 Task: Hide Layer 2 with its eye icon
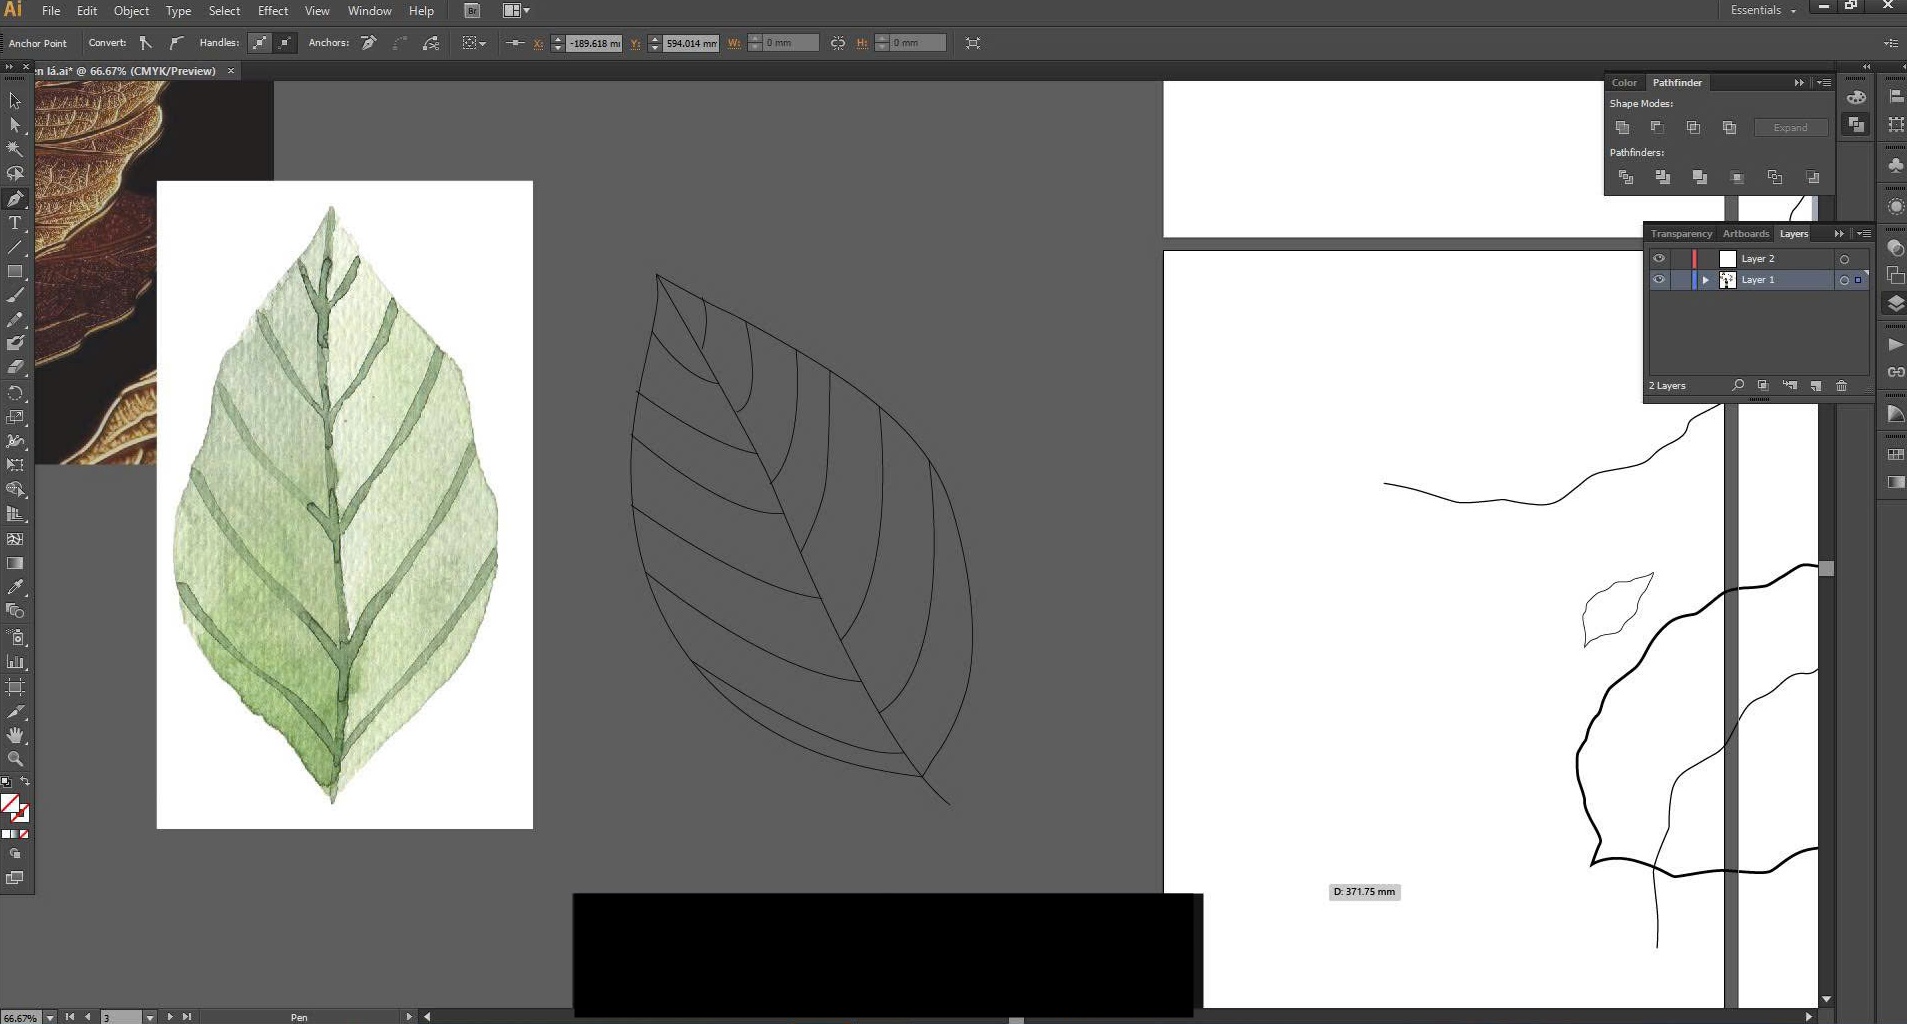1659,259
